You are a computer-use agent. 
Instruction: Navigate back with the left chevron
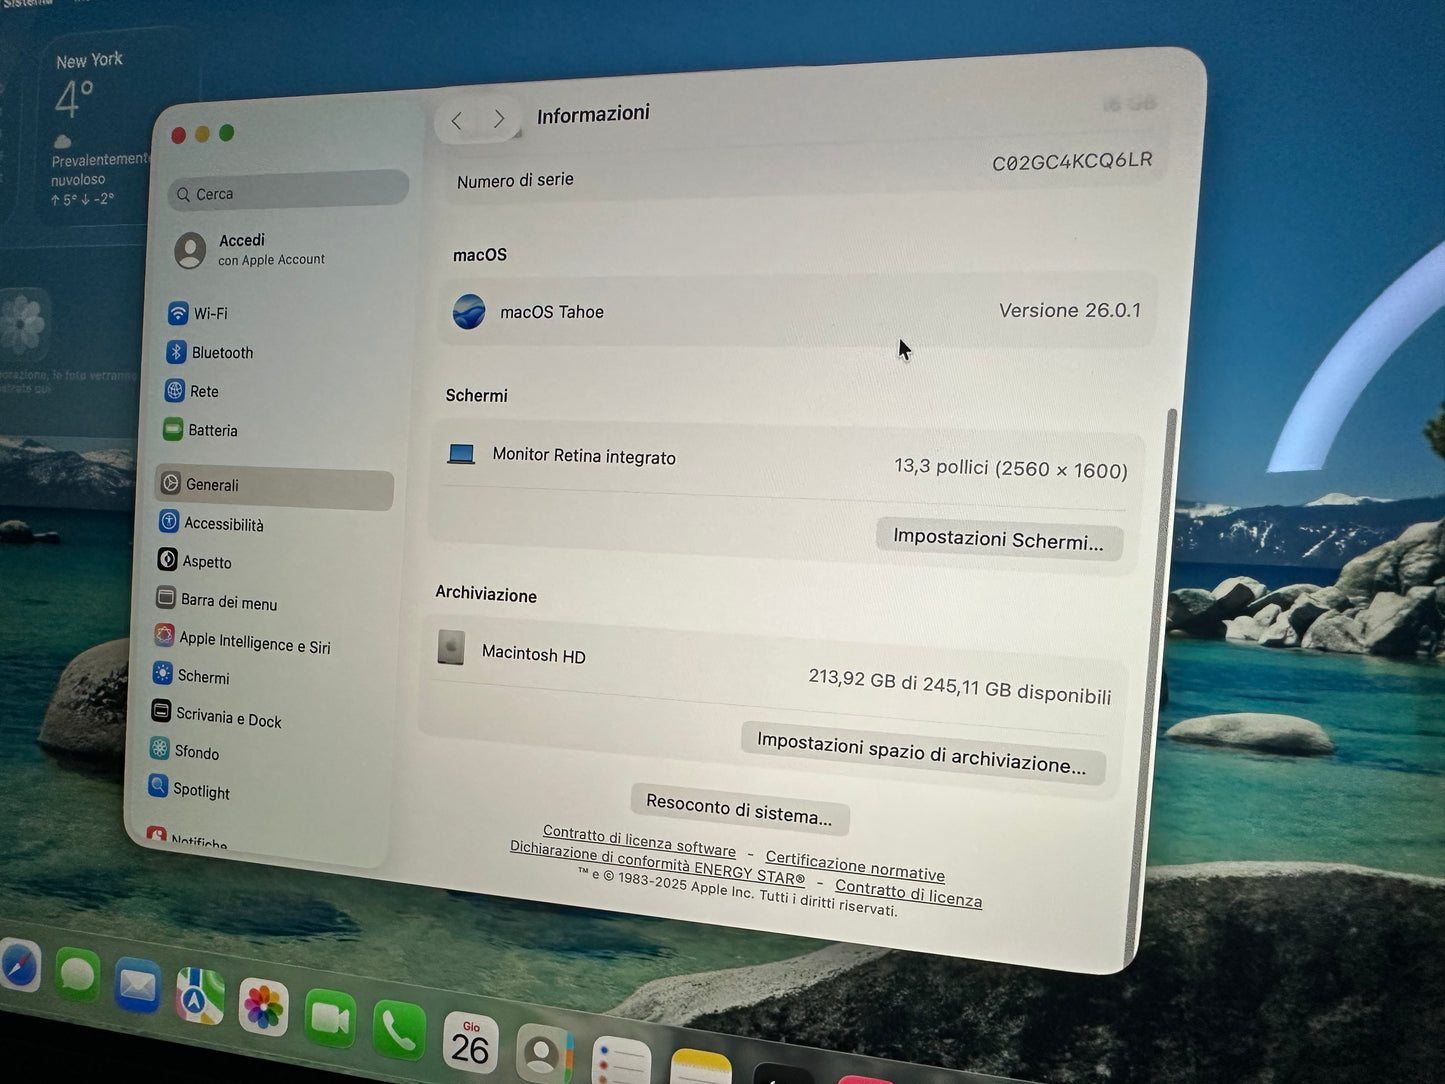coord(458,120)
